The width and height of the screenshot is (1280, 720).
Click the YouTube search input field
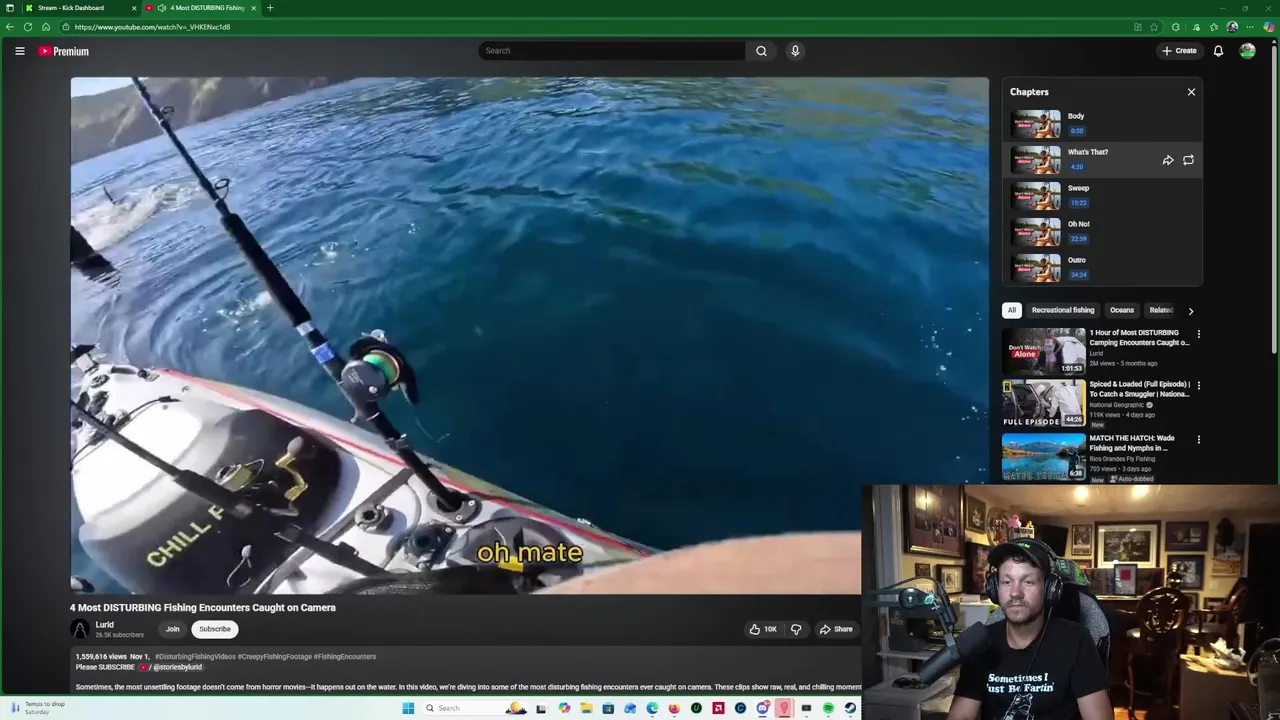click(x=611, y=51)
